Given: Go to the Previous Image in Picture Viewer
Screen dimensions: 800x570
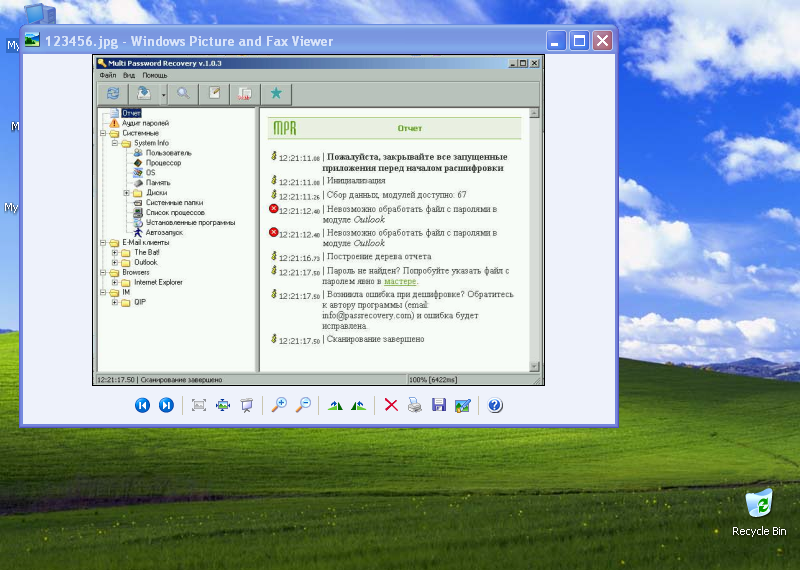Looking at the screenshot, I should pyautogui.click(x=142, y=405).
